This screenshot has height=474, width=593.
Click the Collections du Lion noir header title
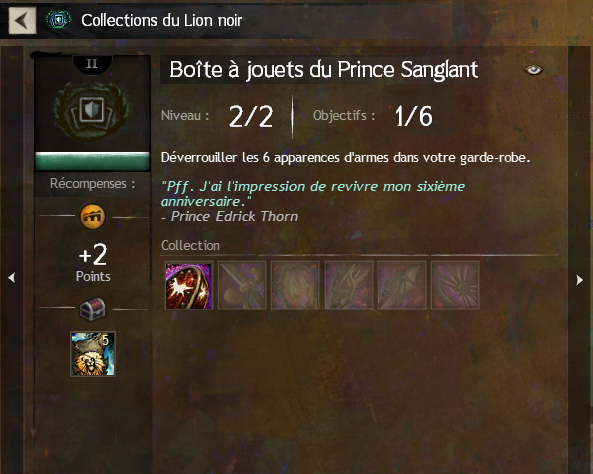point(162,20)
